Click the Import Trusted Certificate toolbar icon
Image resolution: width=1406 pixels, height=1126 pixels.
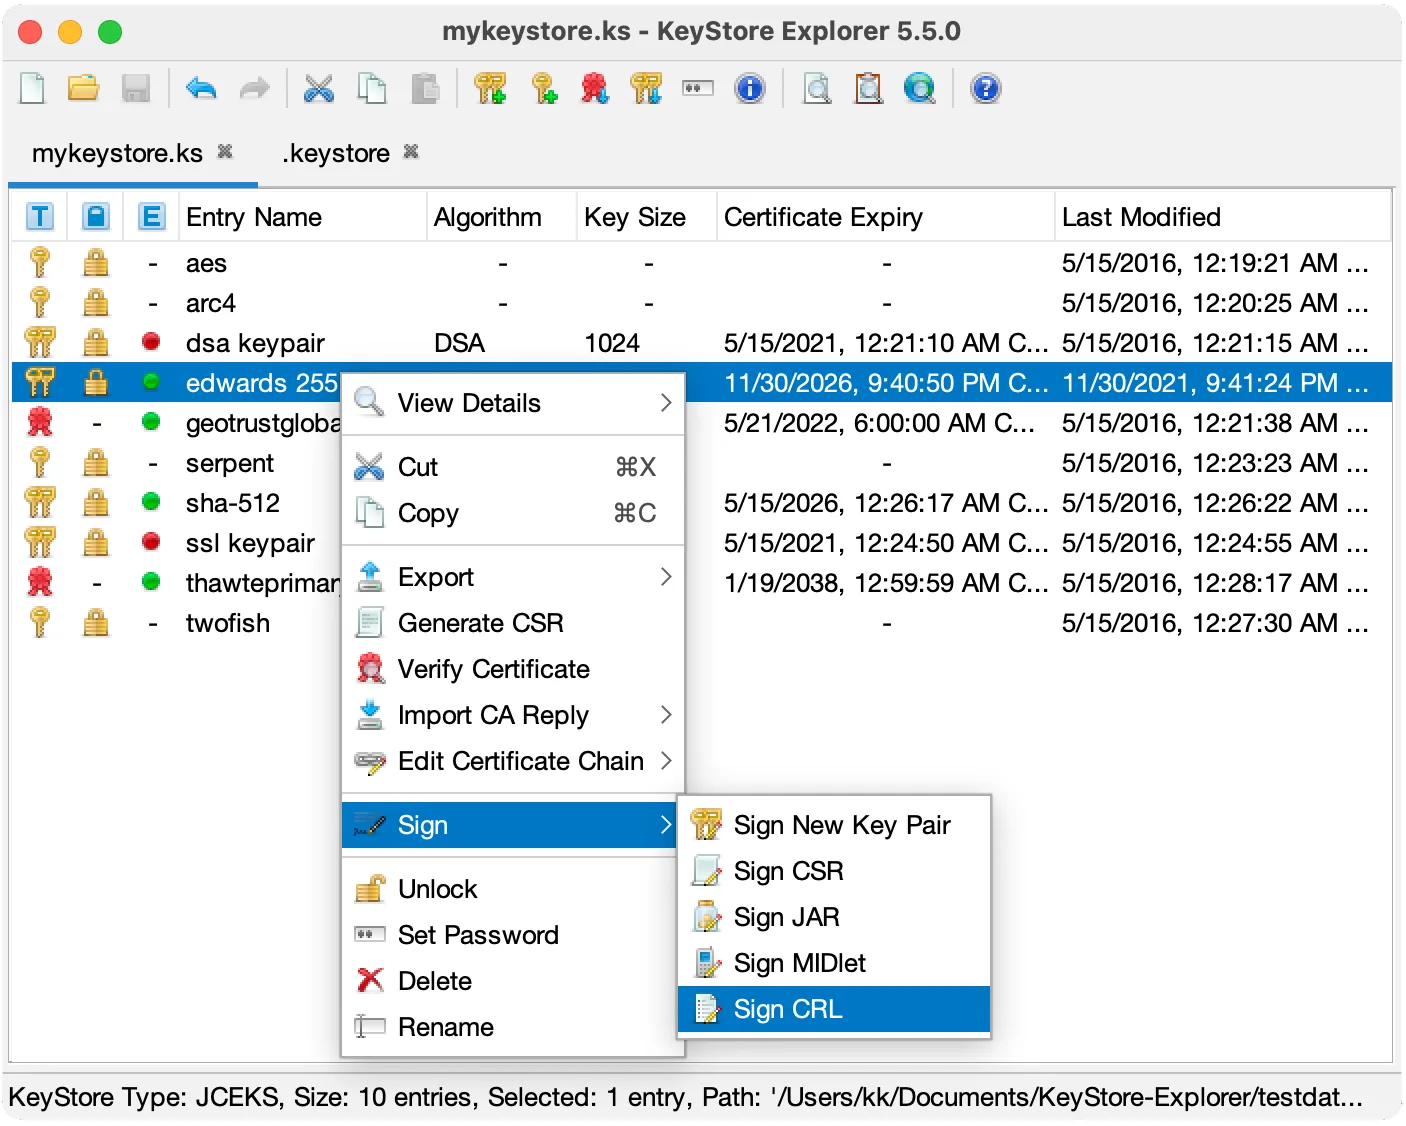[595, 89]
